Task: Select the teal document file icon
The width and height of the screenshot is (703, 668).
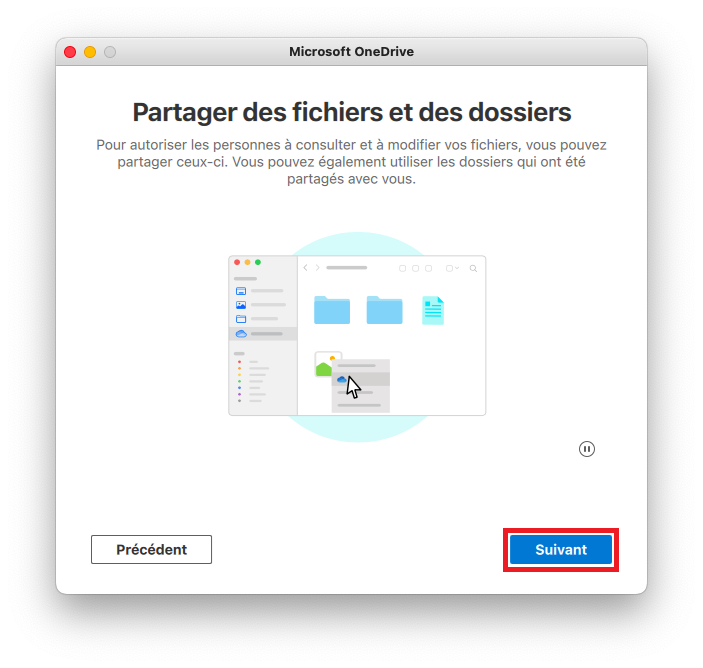Action: tap(433, 310)
